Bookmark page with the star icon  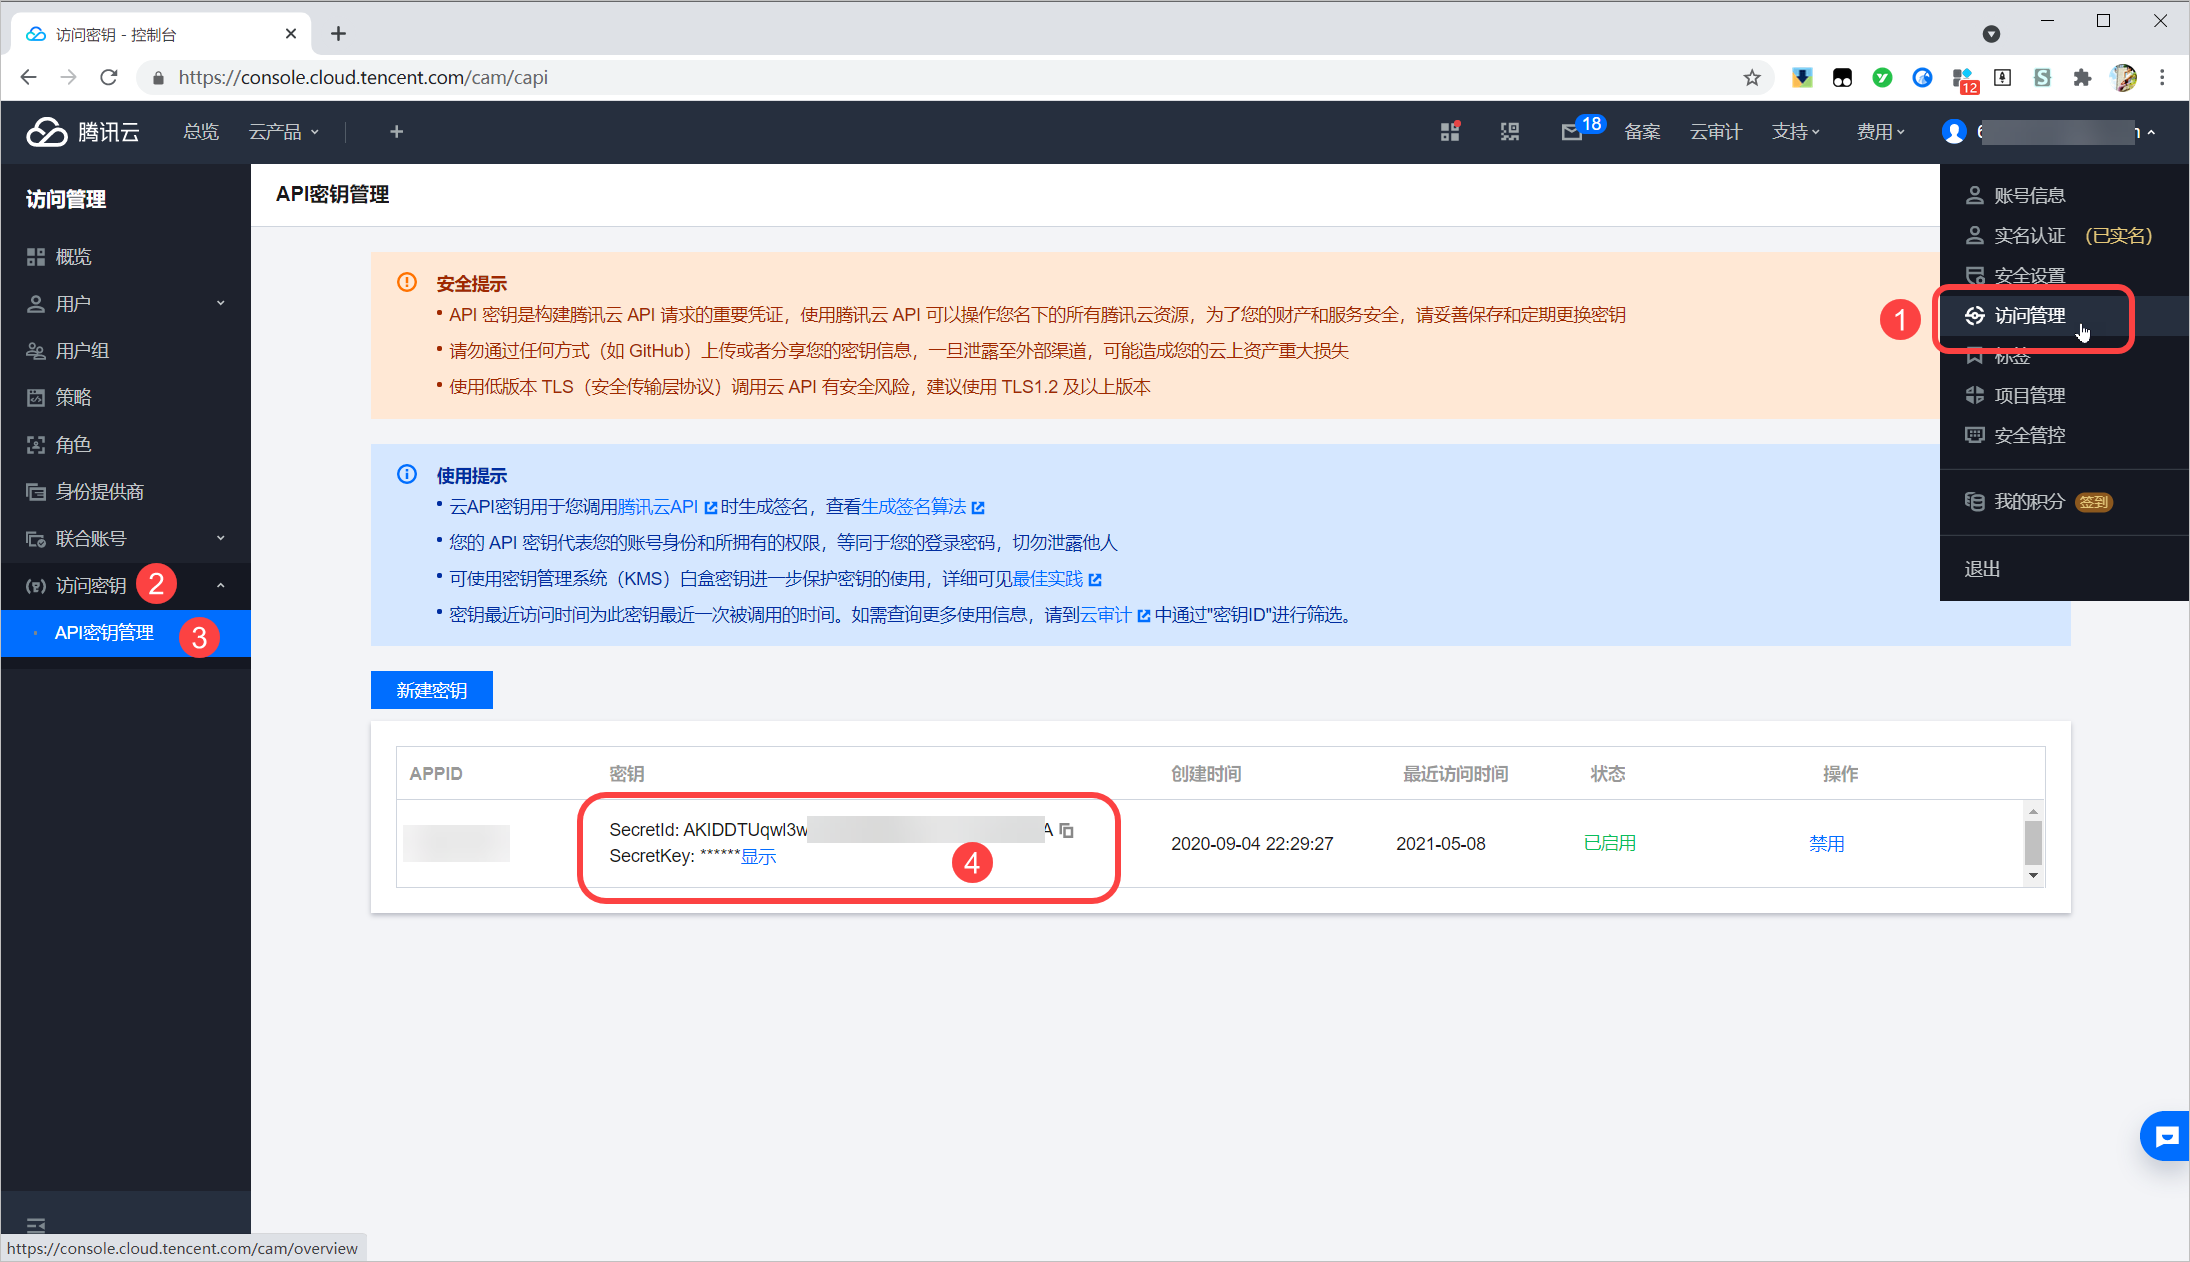tap(1752, 78)
